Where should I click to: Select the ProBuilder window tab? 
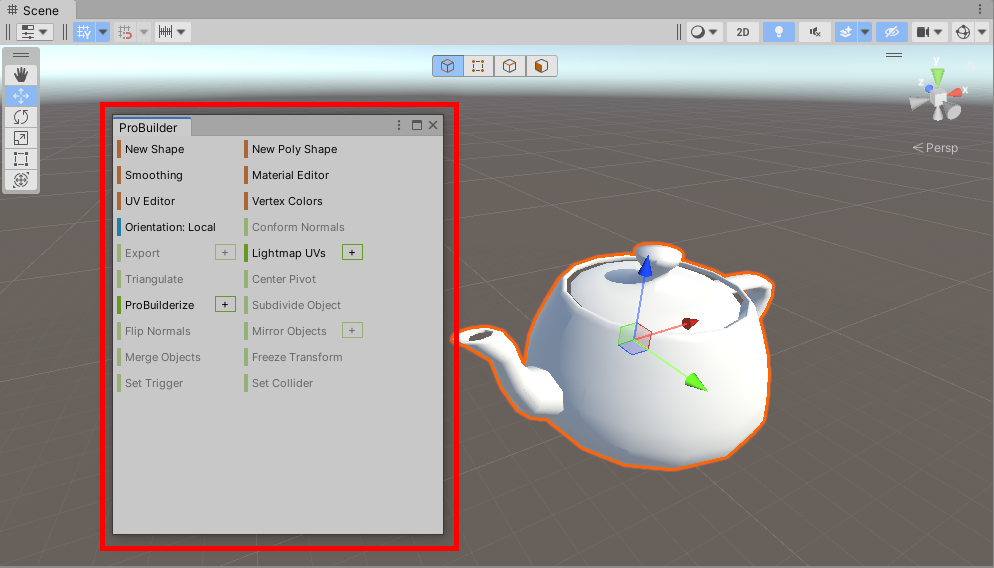151,127
